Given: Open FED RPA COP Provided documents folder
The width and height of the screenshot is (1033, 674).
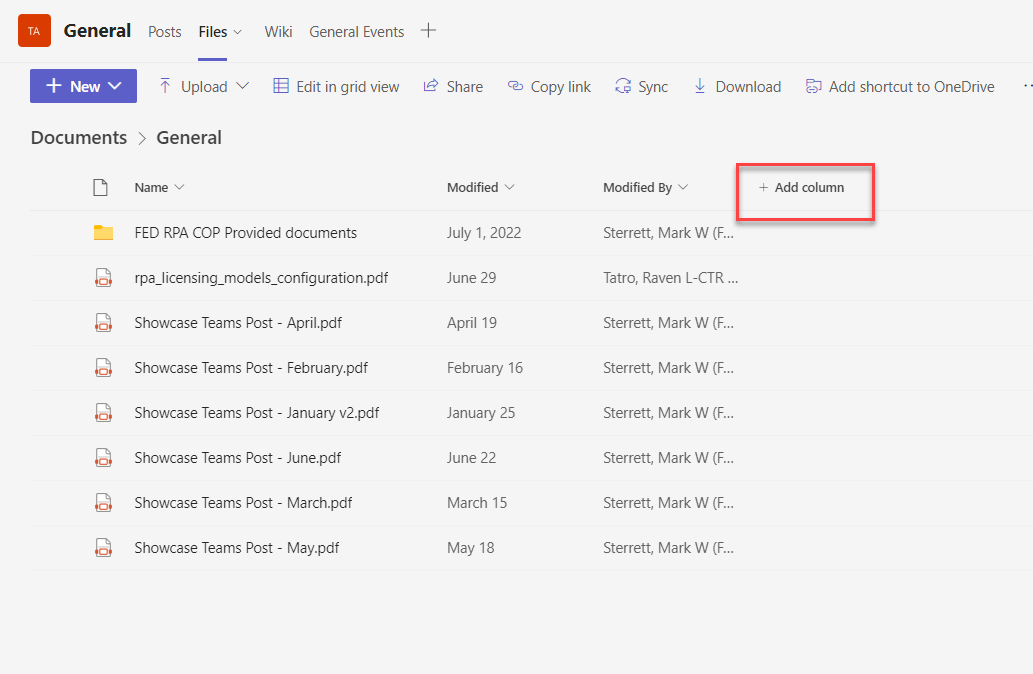Looking at the screenshot, I should [x=246, y=233].
